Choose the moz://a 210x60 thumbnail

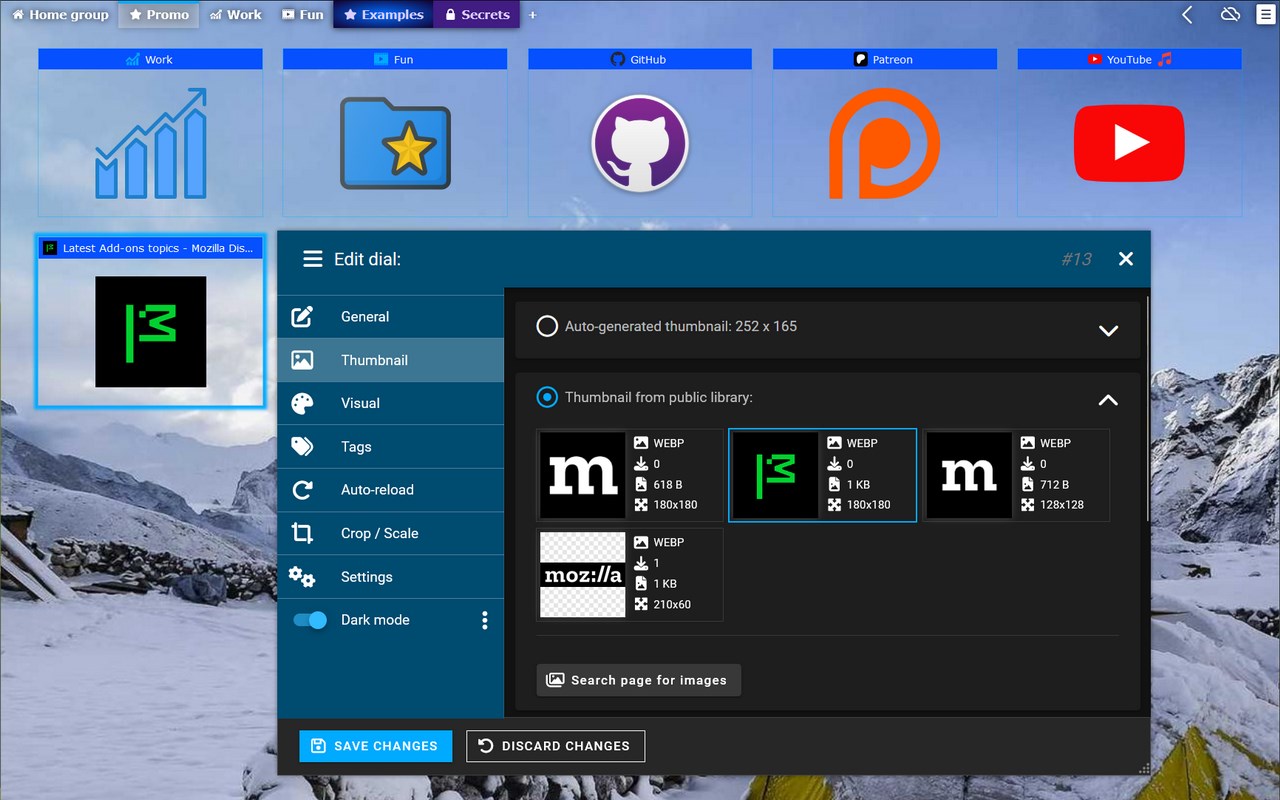pyautogui.click(x=629, y=574)
